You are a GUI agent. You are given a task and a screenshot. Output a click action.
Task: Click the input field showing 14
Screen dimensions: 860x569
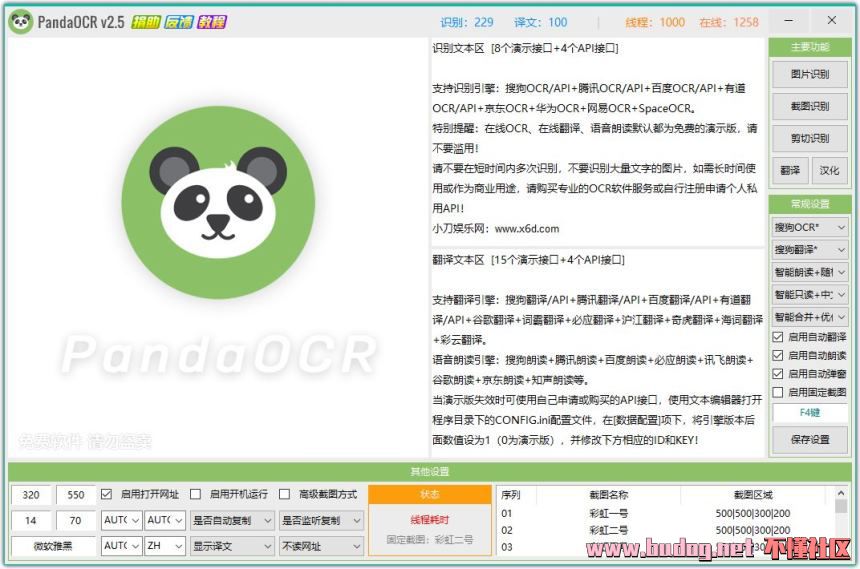coord(31,520)
